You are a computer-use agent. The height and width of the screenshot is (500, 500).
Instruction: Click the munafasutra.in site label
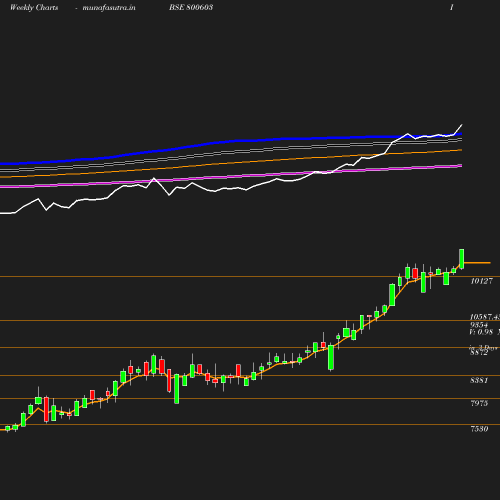pyautogui.click(x=109, y=7)
